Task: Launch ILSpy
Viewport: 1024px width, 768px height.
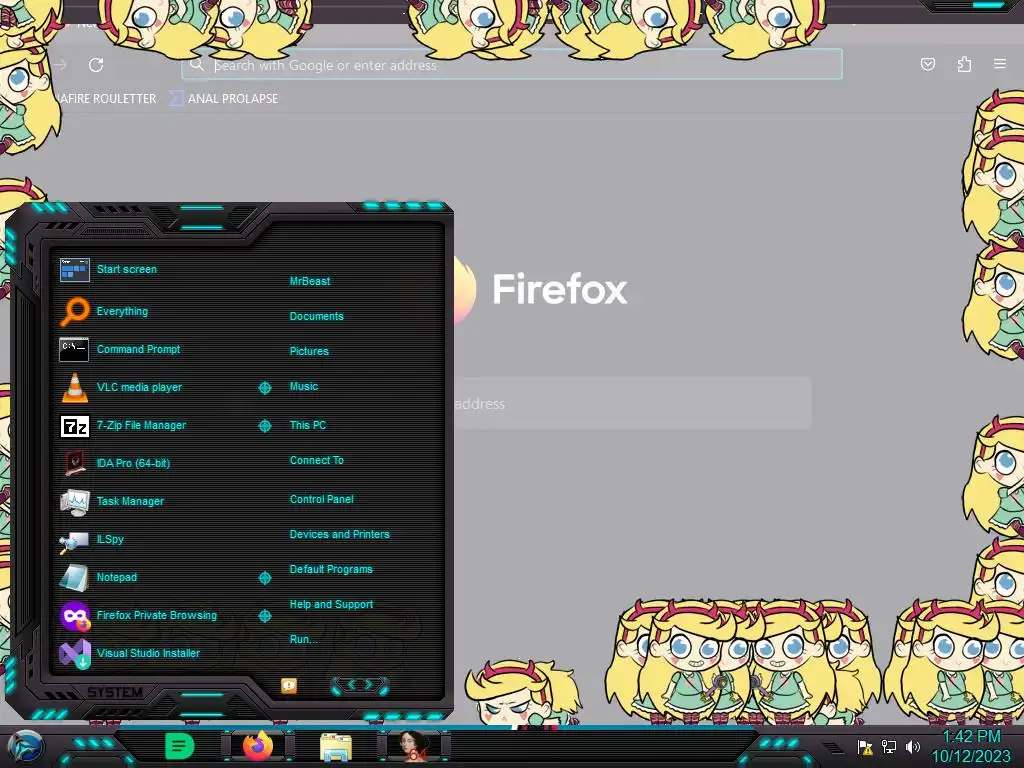Action: [x=110, y=539]
